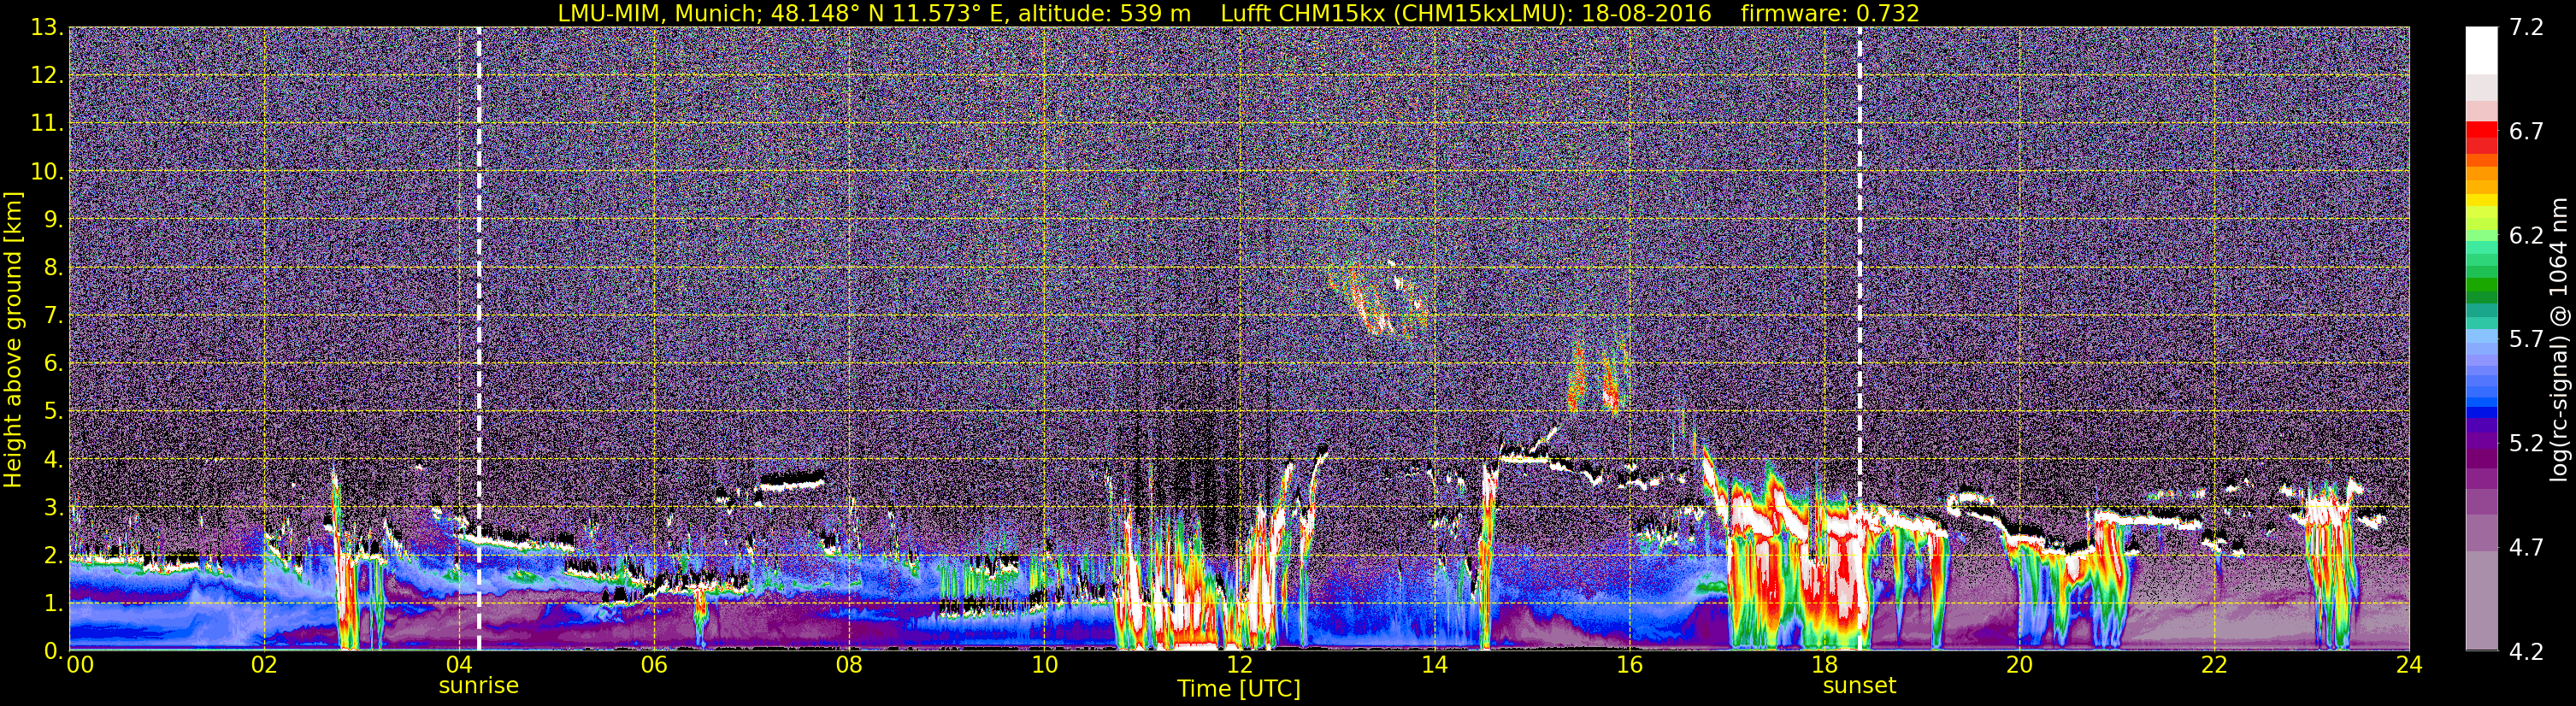2576x706 pixels.
Task: Click the 00 tick label on the time axis
Action: click(x=80, y=665)
